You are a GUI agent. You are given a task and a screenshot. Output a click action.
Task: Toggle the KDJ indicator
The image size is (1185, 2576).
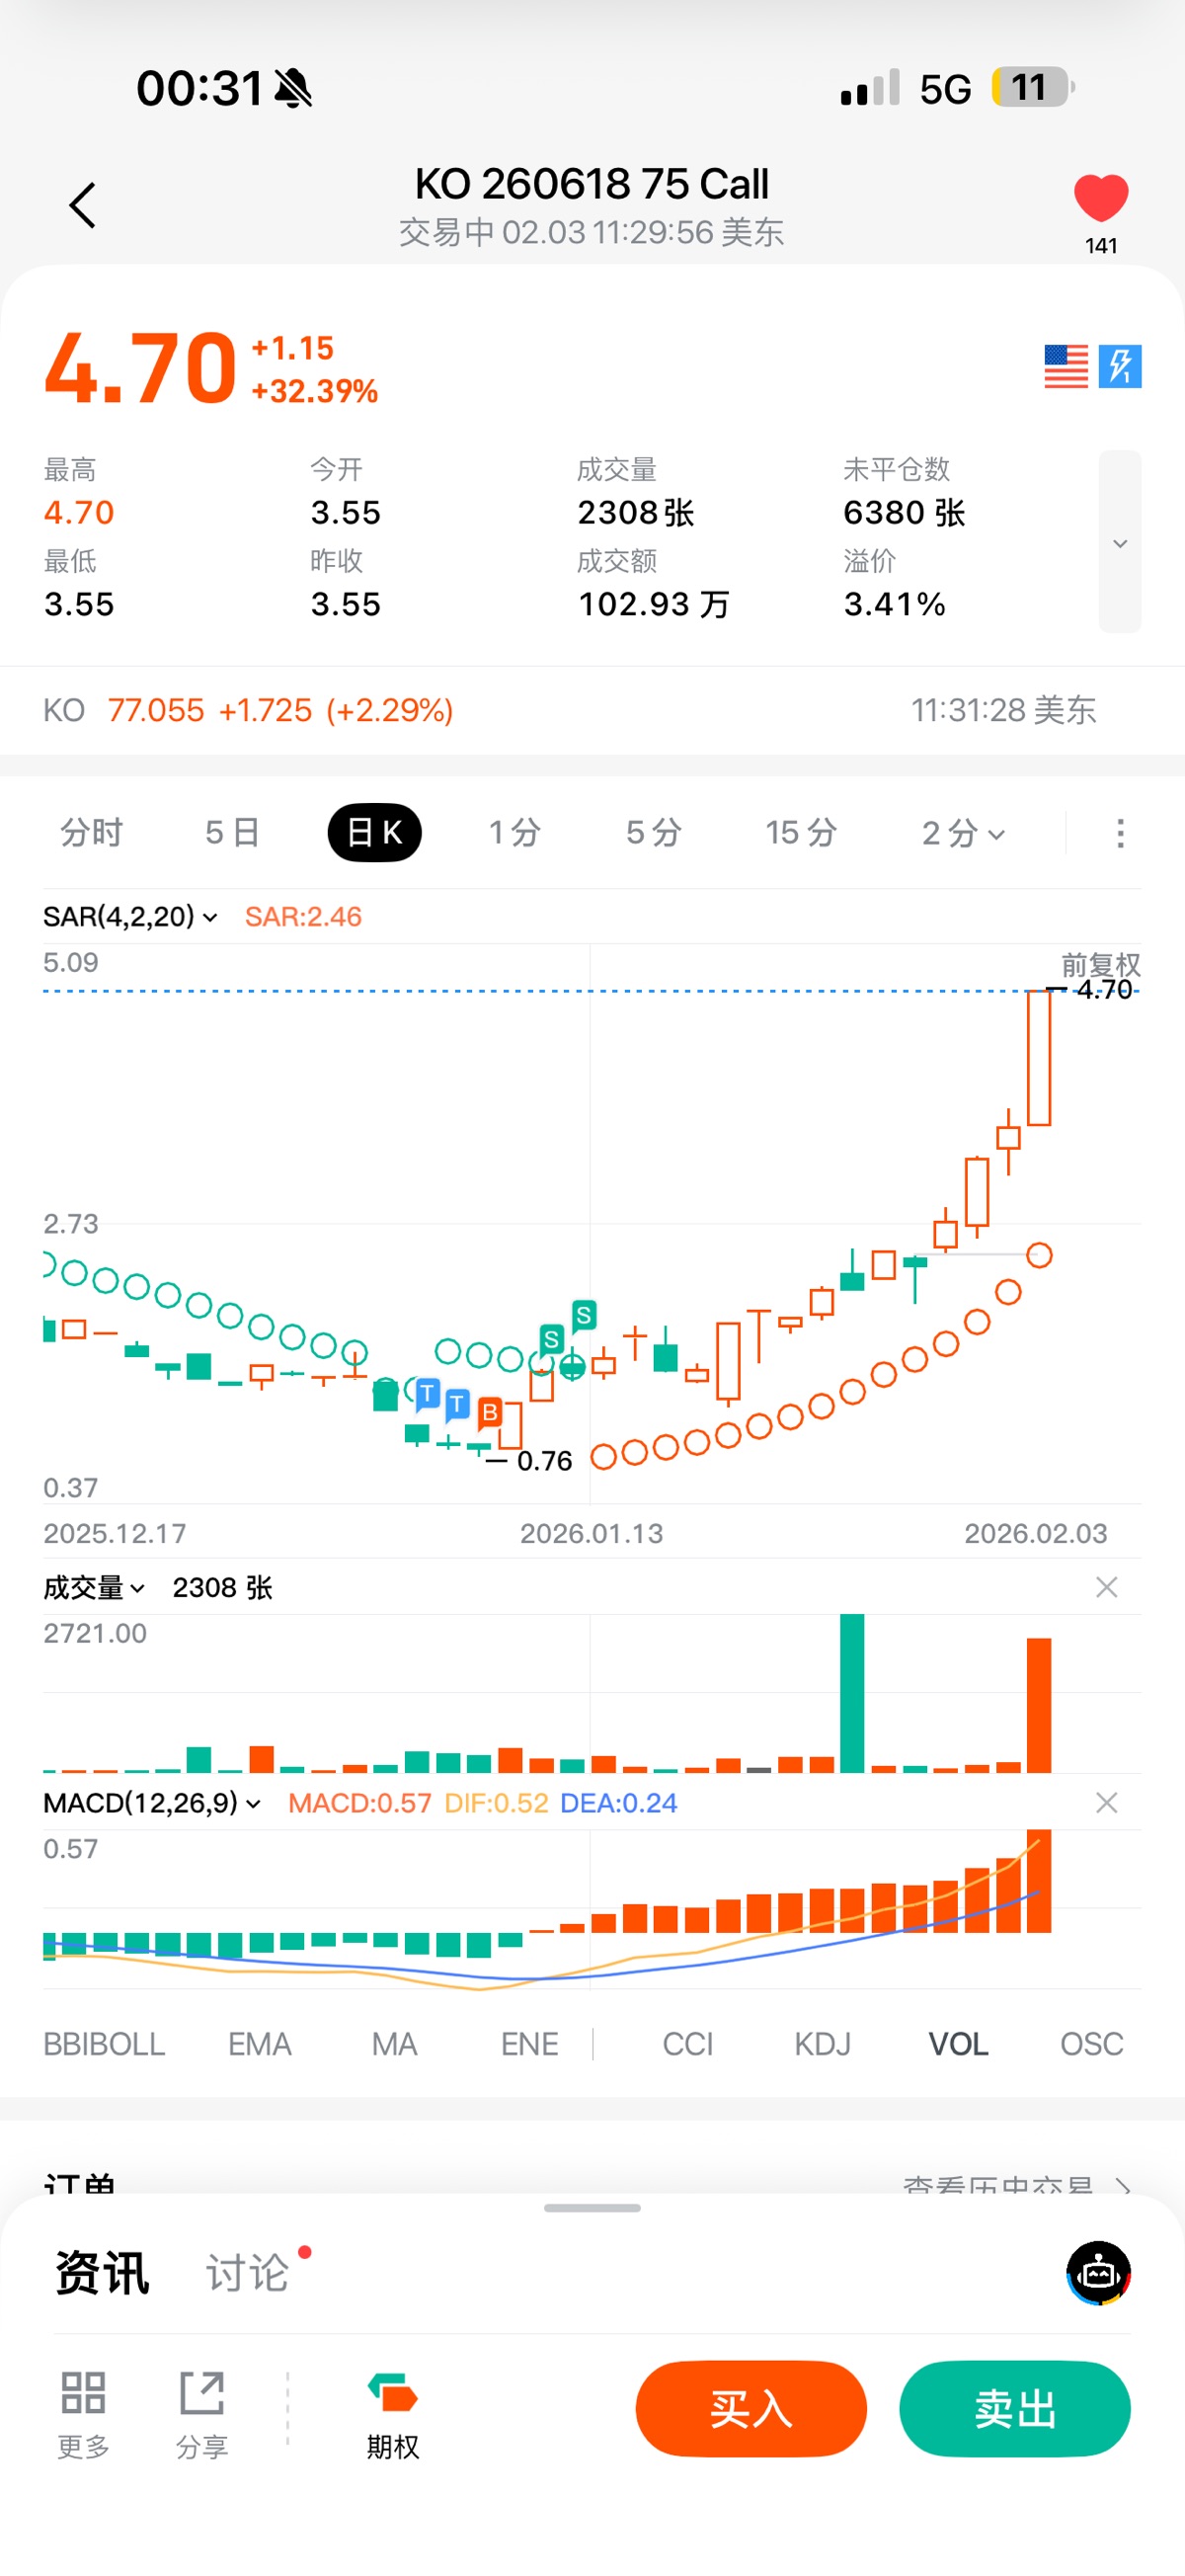(822, 2044)
